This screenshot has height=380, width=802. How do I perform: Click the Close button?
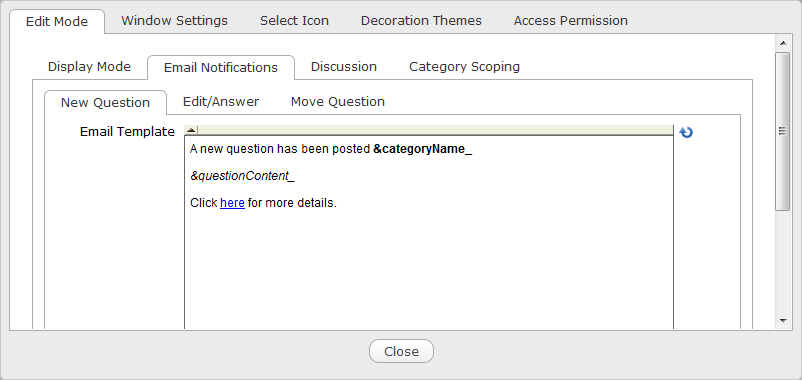[402, 351]
